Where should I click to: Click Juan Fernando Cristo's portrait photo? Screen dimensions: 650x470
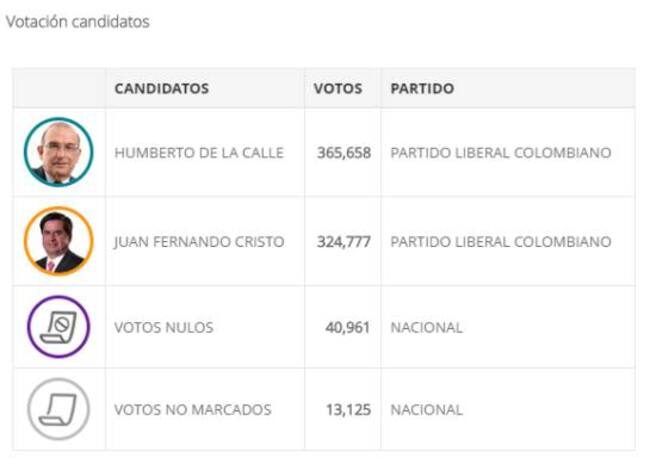click(58, 241)
